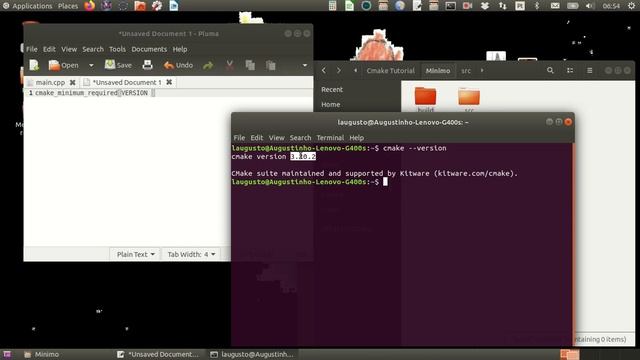Open the terminal Search menu
The height and width of the screenshot is (360, 640).
(x=300, y=138)
